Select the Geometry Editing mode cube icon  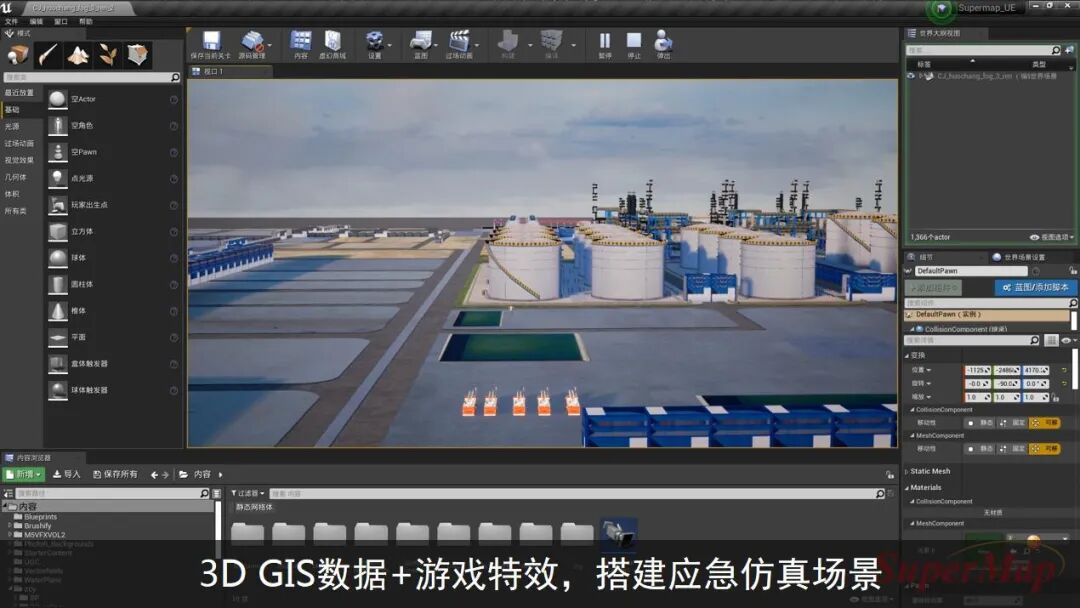pos(138,54)
